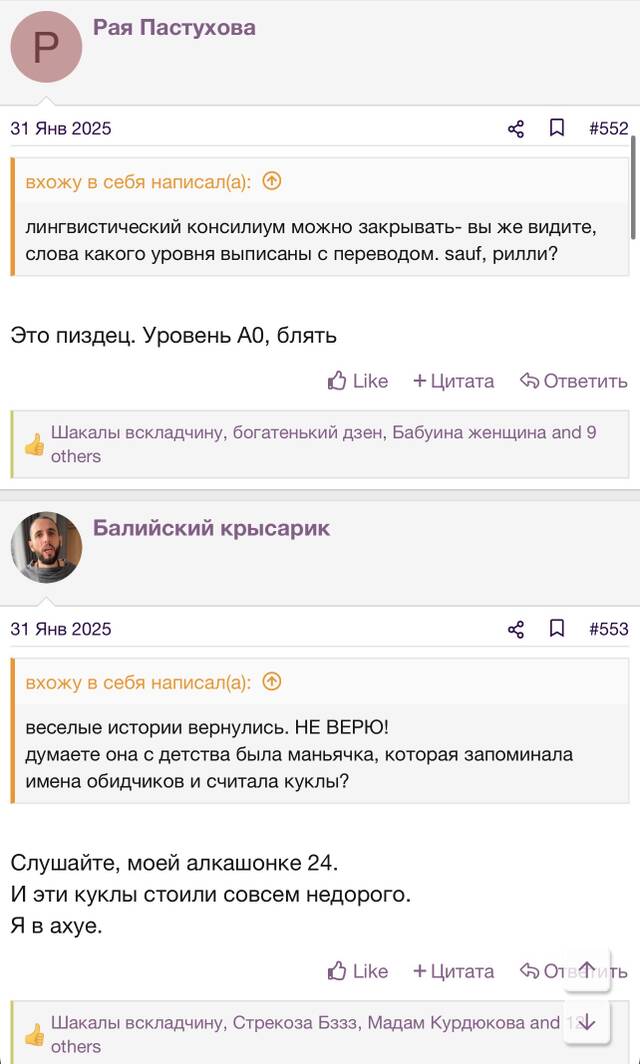The height and width of the screenshot is (1064, 640).
Task: Bookmark post #552
Action: pos(557,128)
